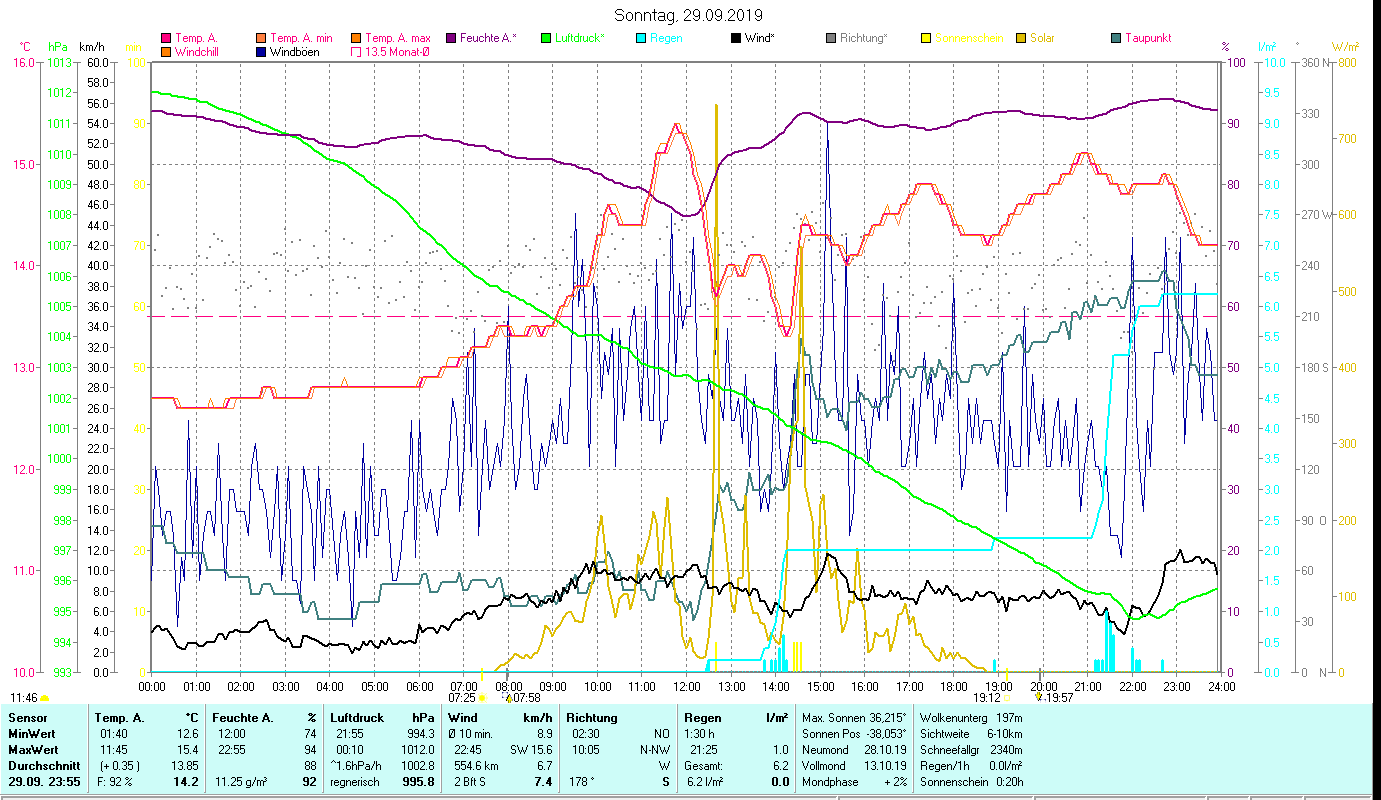Click the 'Gesamt:' rain total label
The image size is (1381, 800).
702,765
